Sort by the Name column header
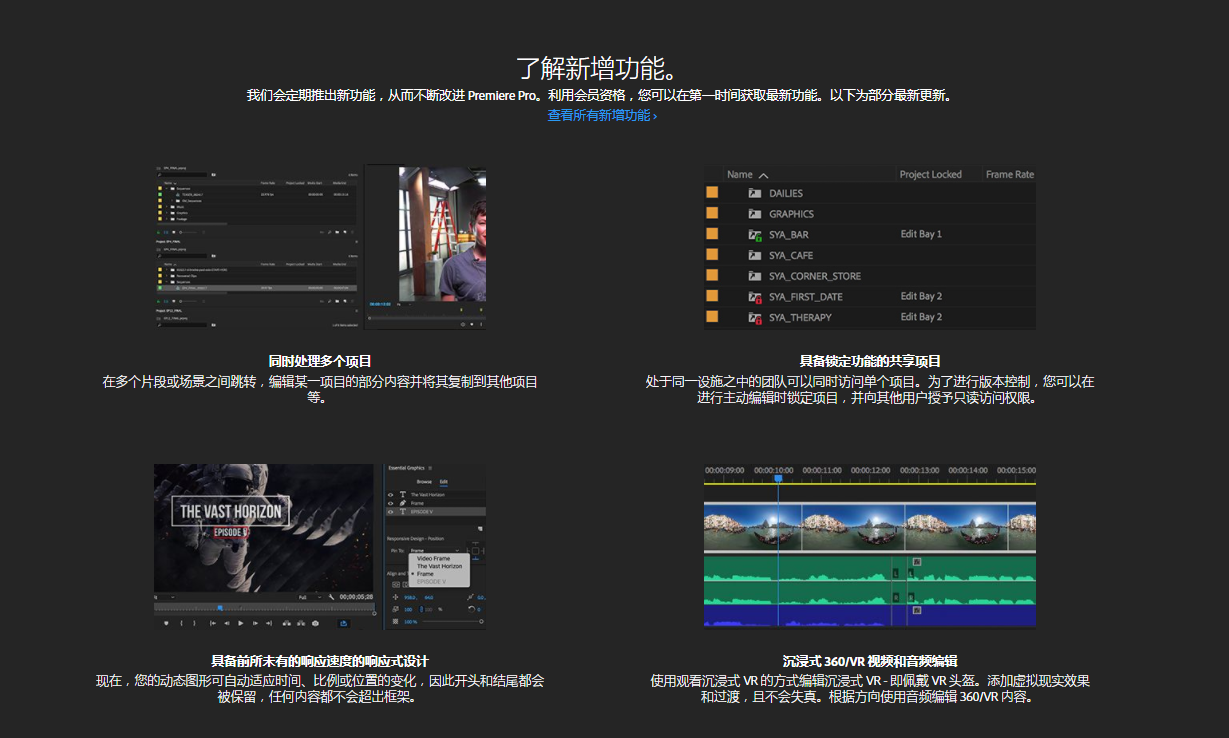The image size is (1229, 738). [x=747, y=174]
